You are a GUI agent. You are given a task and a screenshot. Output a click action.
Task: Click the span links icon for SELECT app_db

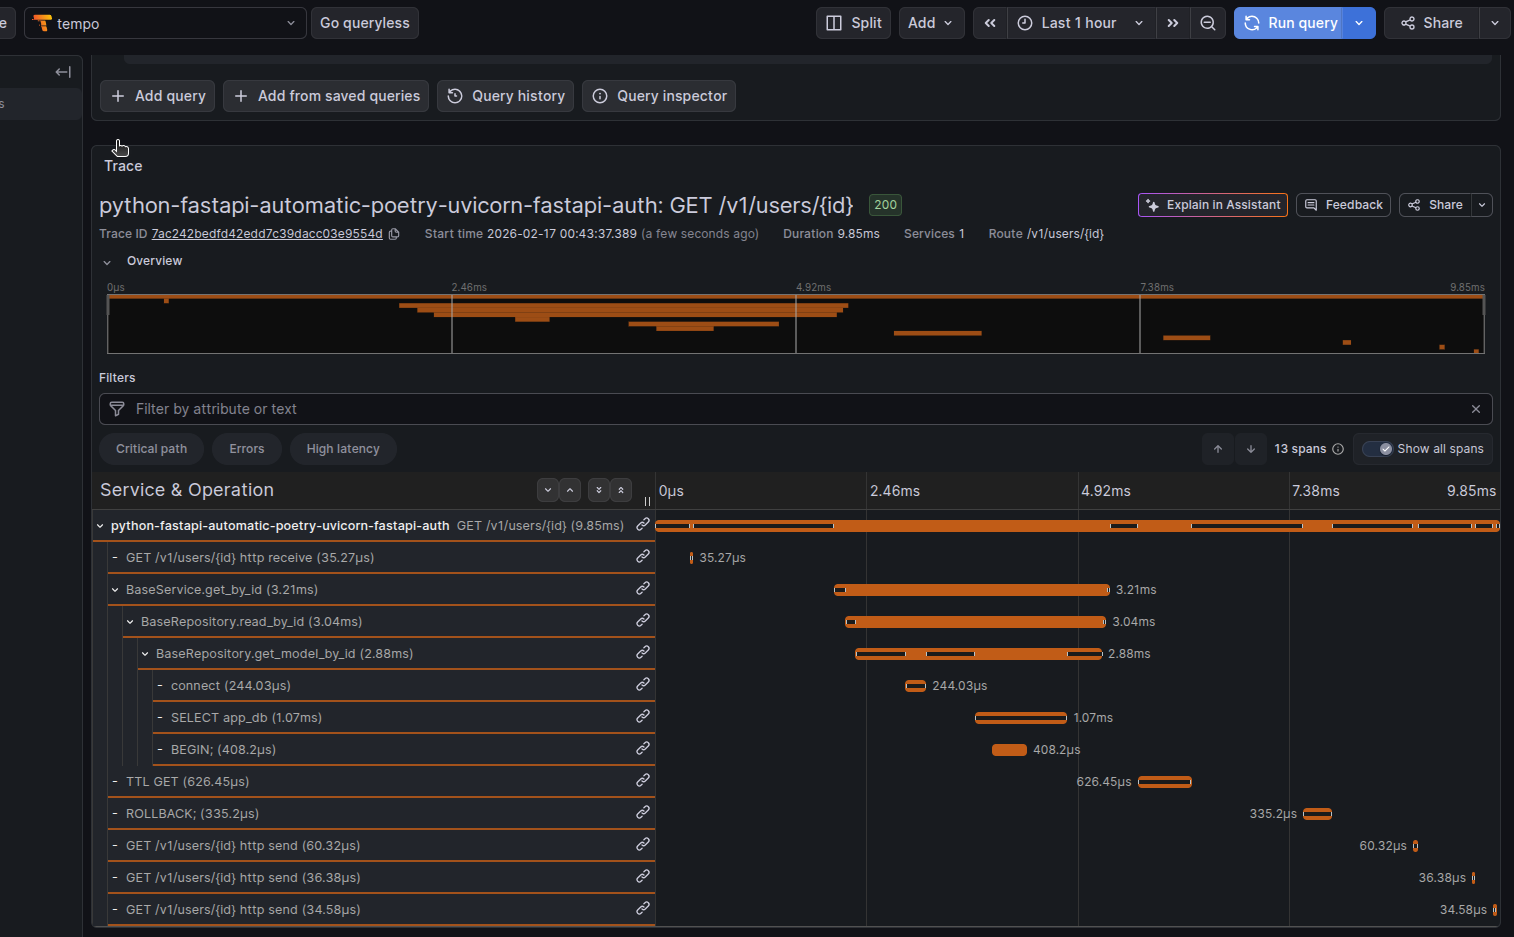pos(642,716)
